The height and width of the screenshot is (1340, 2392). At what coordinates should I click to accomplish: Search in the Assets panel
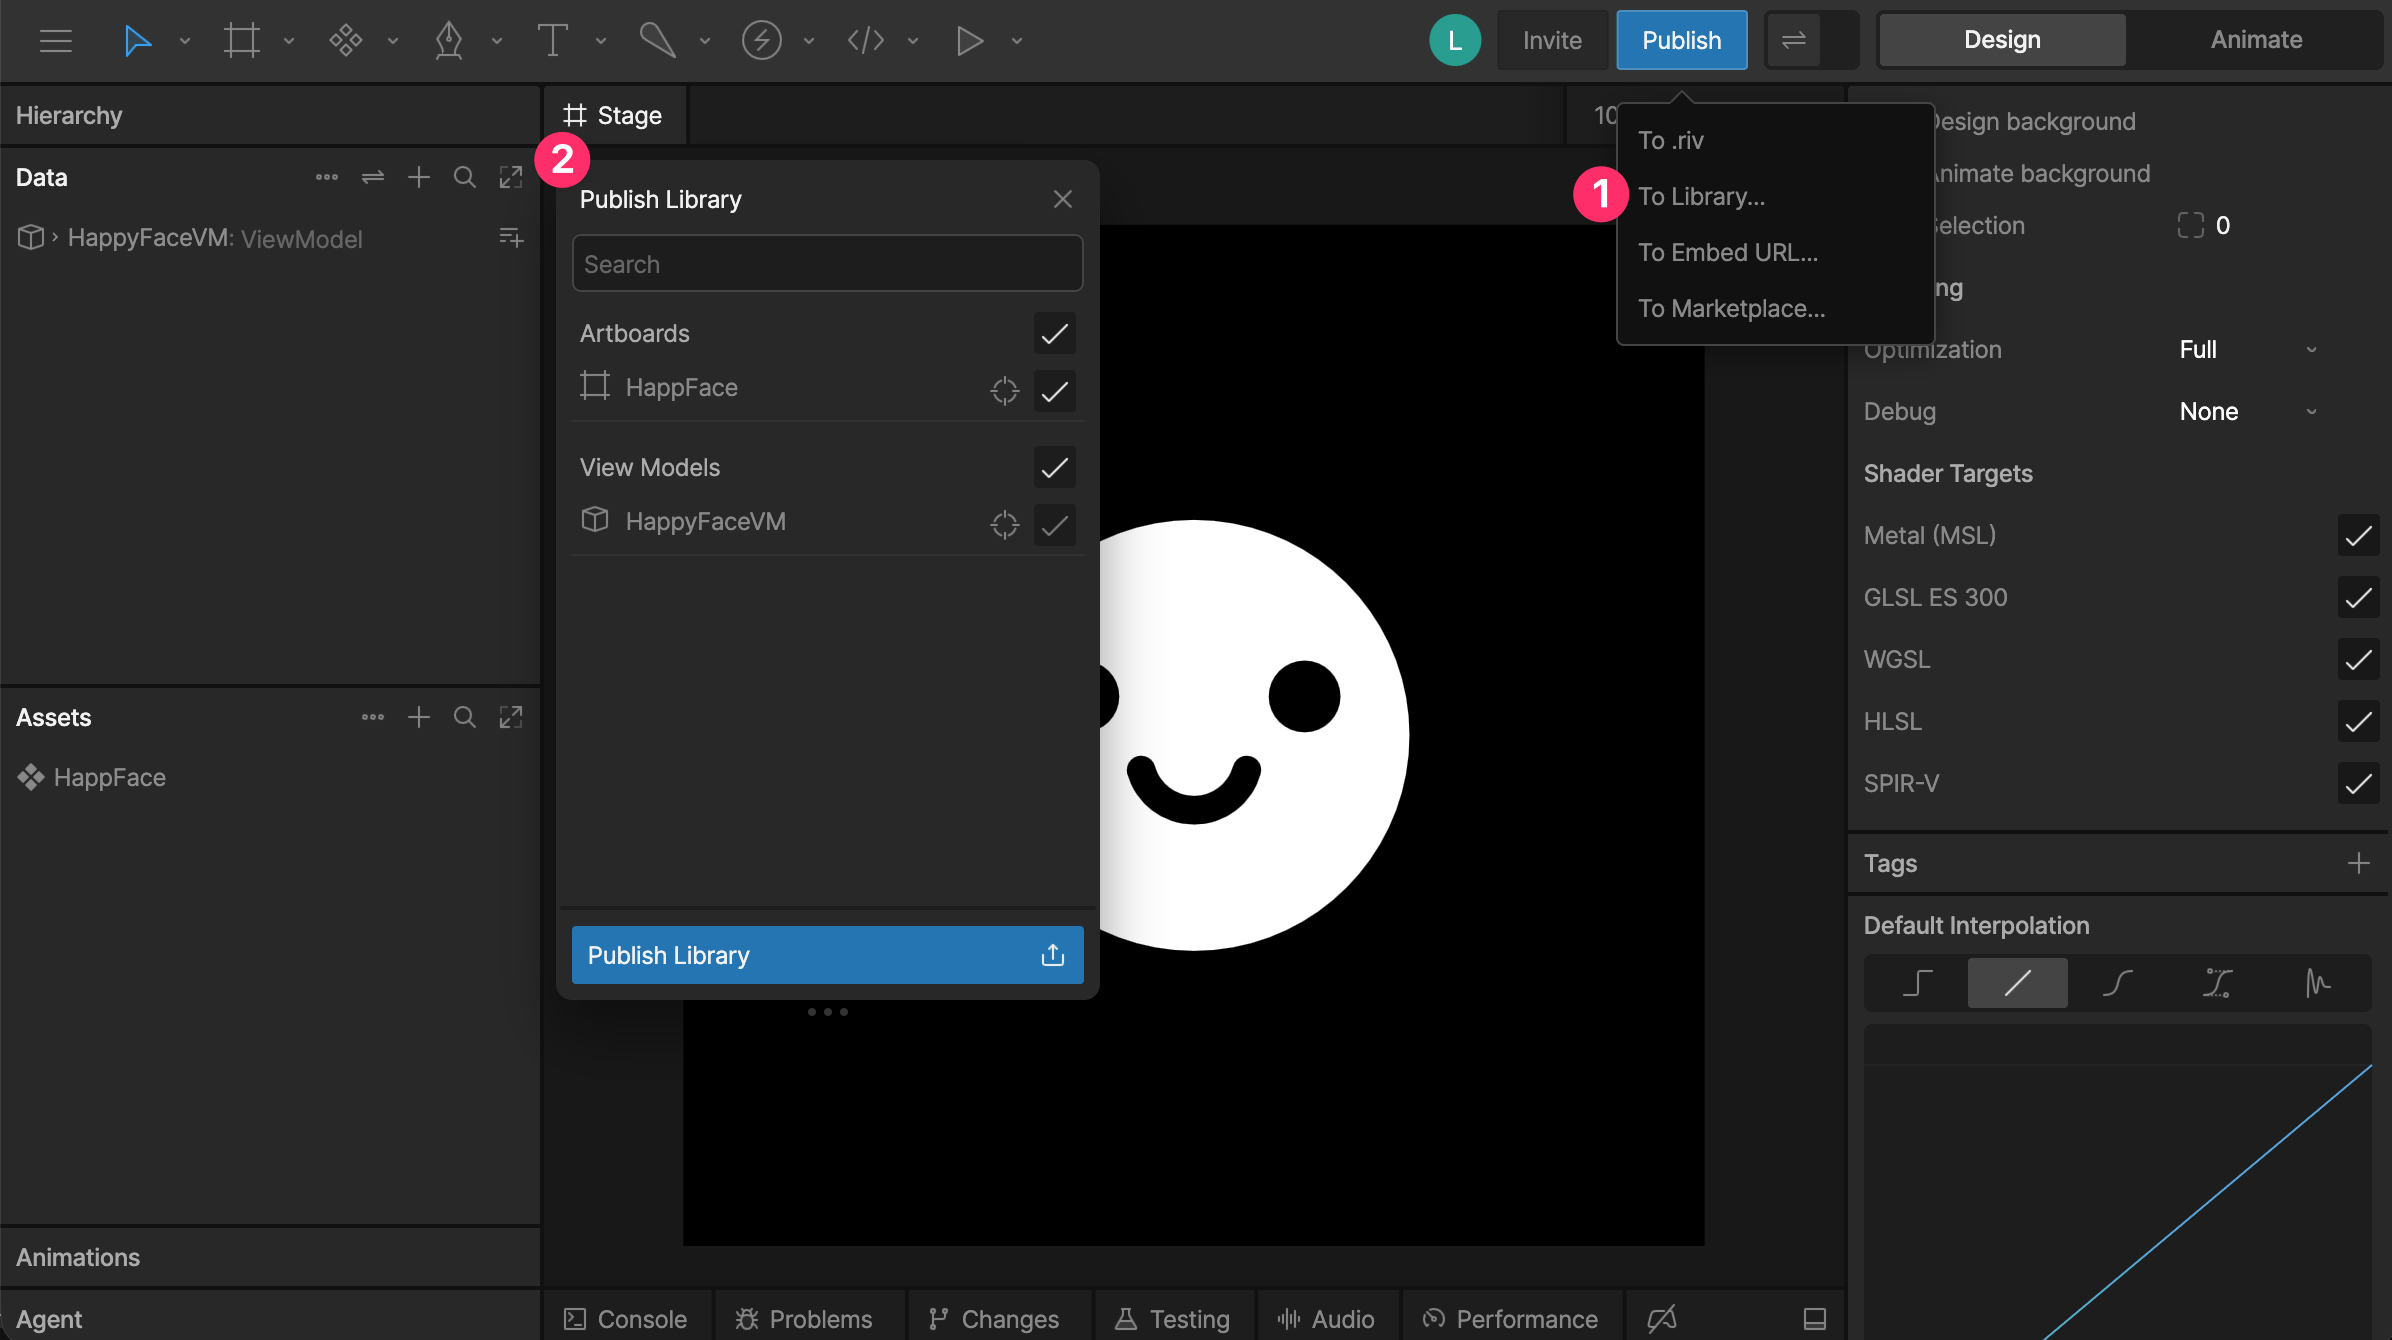(x=464, y=717)
